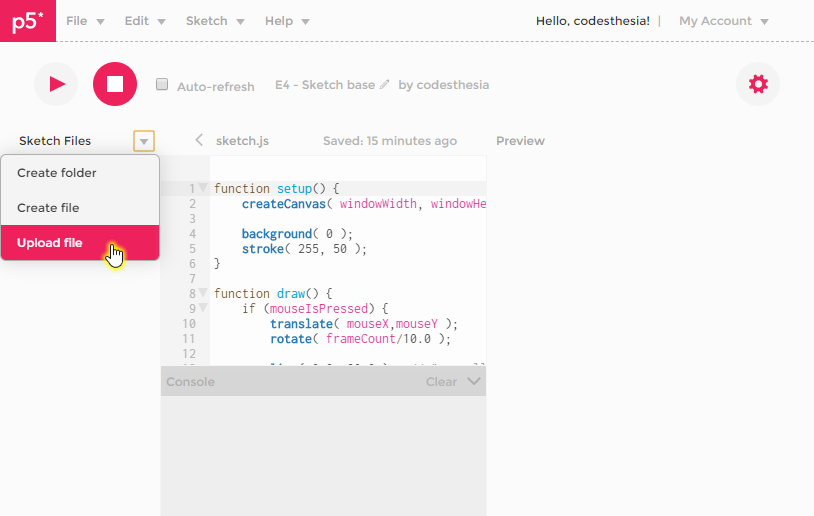Collapse the console with the chevron
Screen dimensions: 814x516
pos(473,381)
